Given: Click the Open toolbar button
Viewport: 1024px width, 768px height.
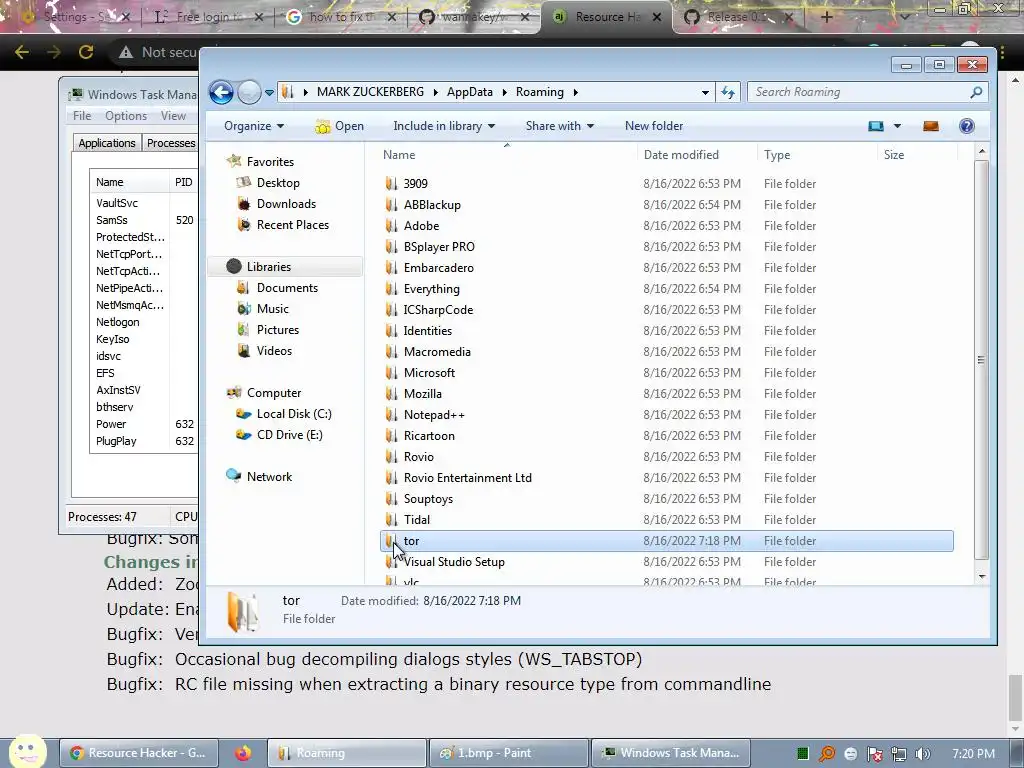Looking at the screenshot, I should click(x=340, y=126).
